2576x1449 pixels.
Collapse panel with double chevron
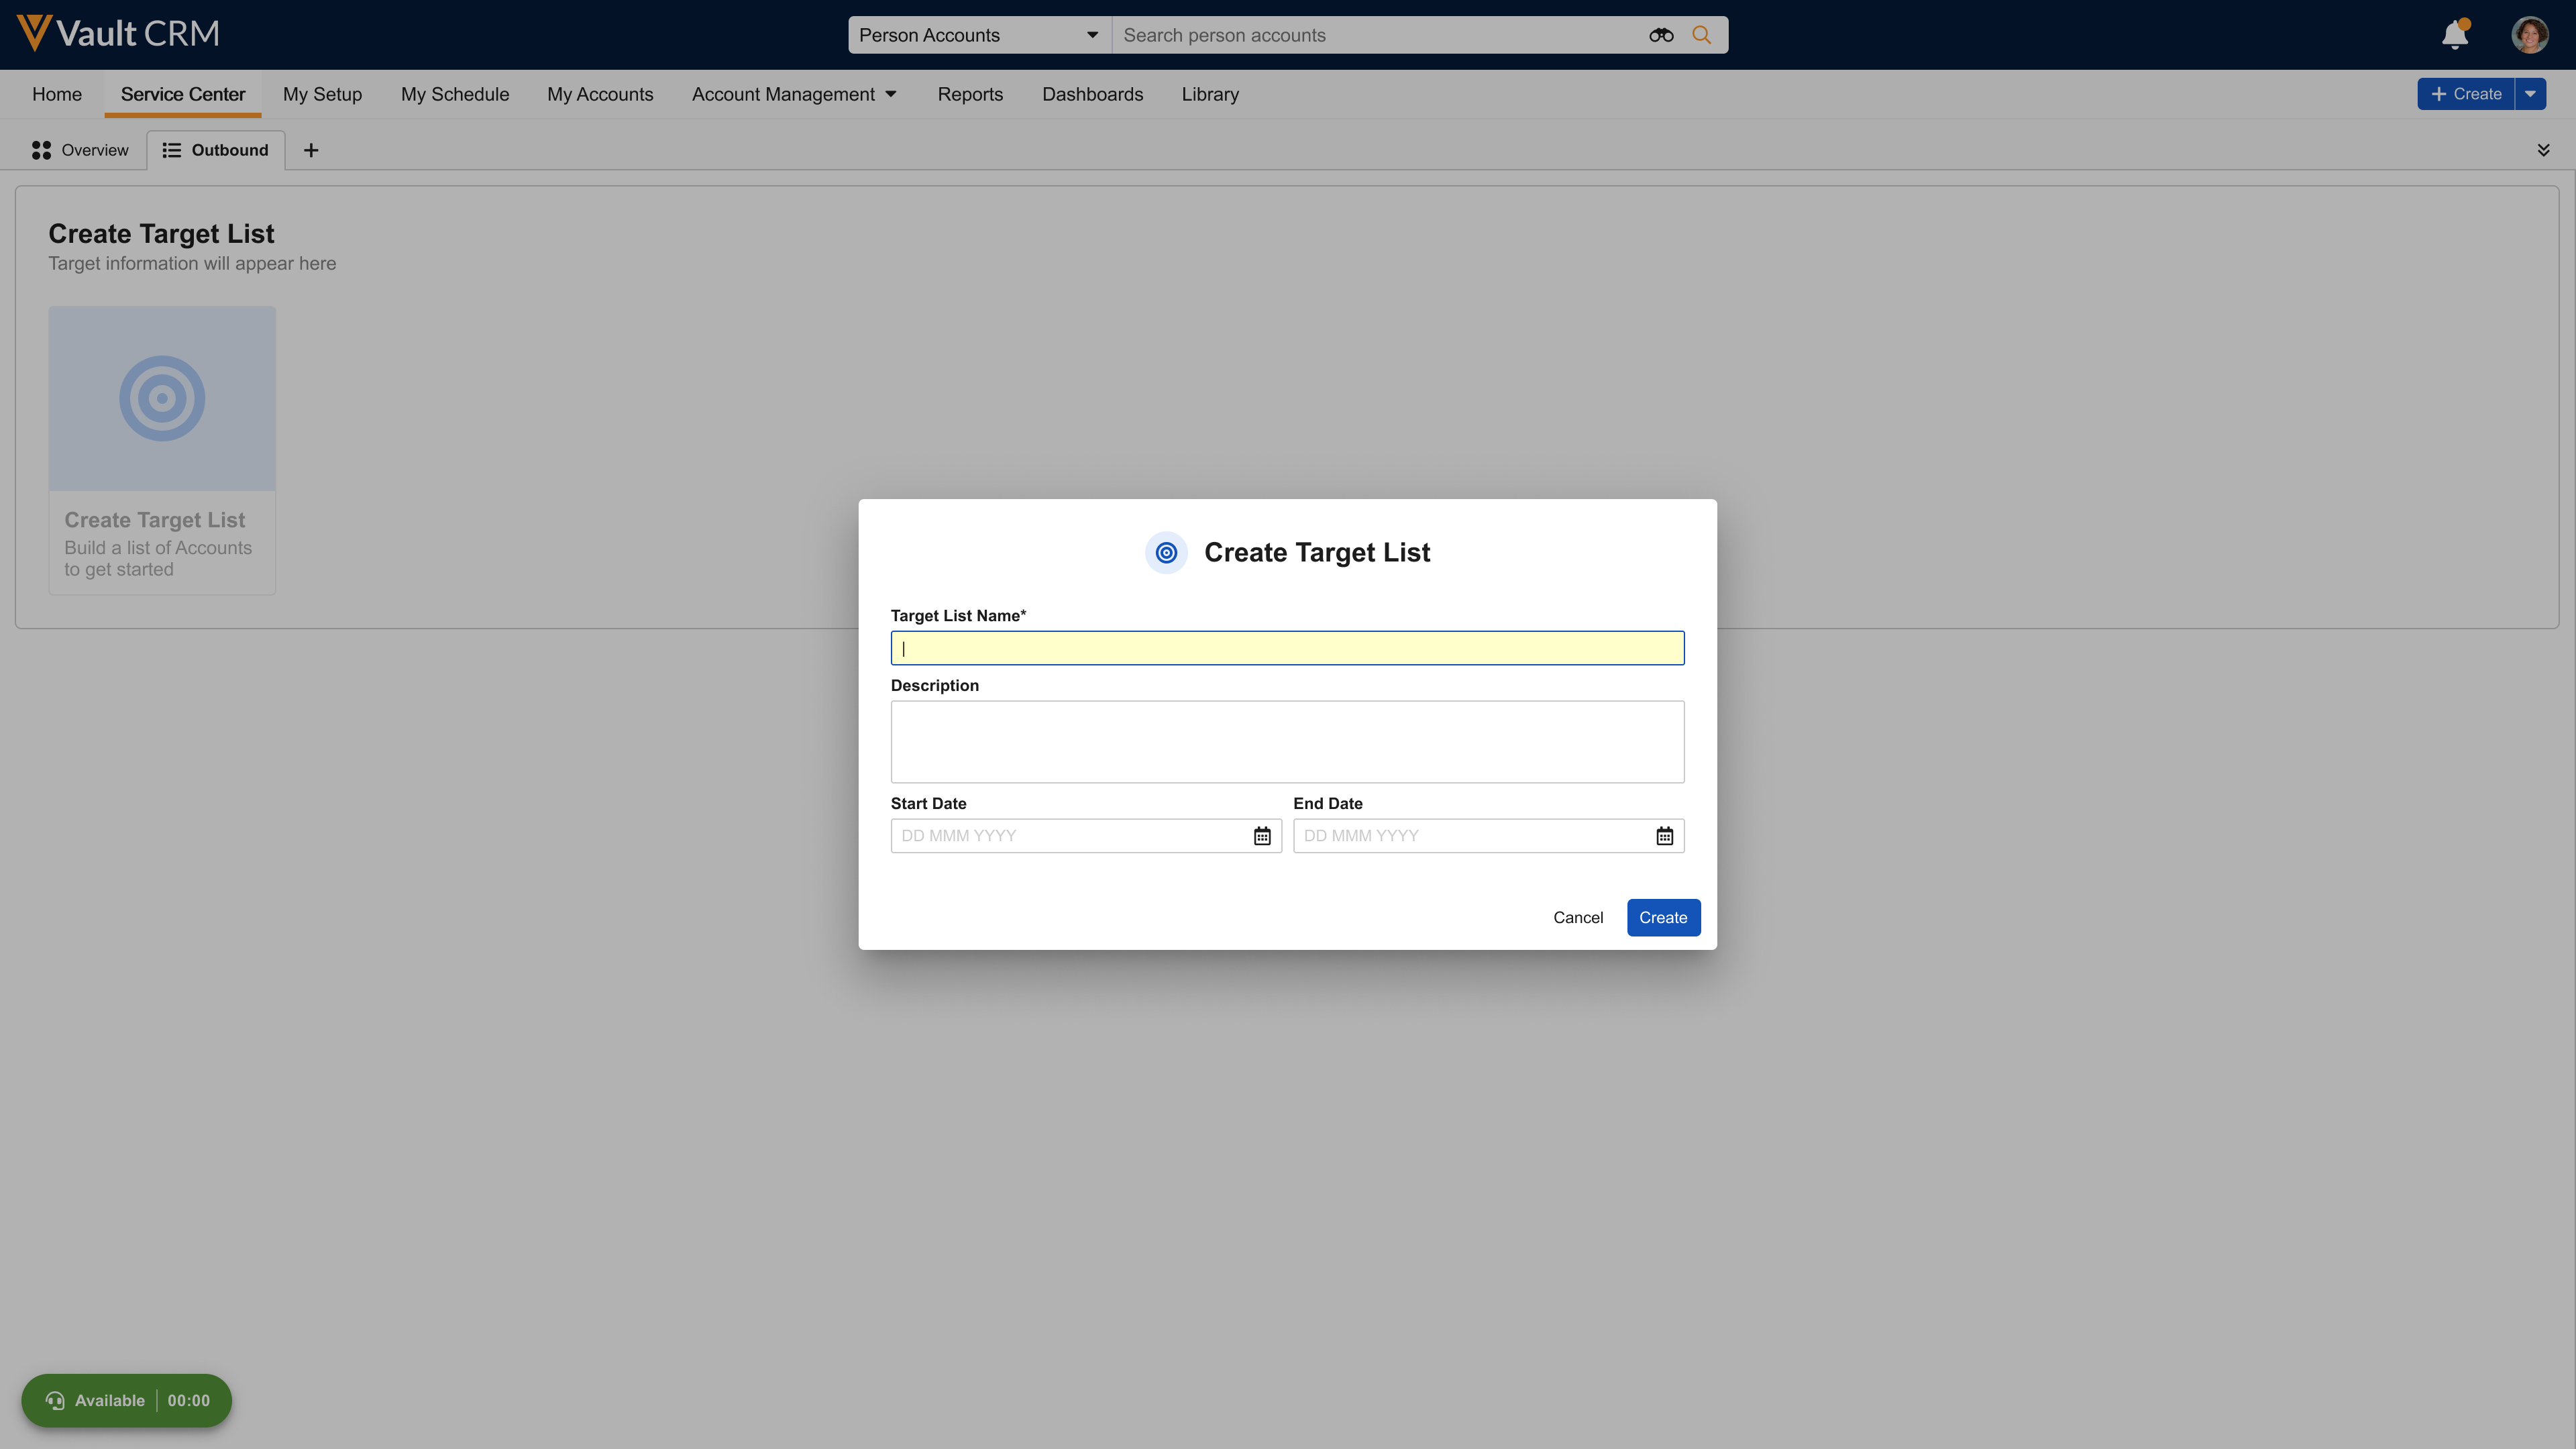(2543, 150)
